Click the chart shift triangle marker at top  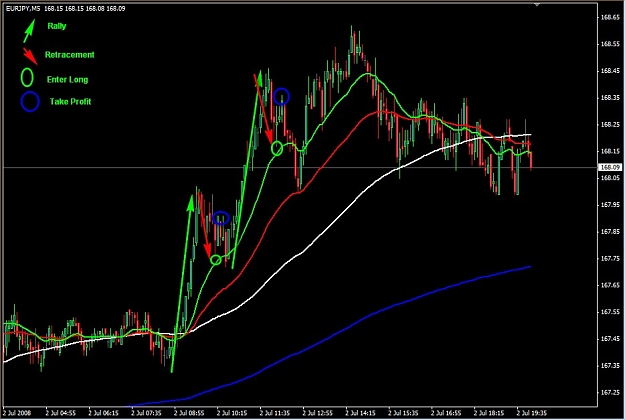tap(537, 4)
